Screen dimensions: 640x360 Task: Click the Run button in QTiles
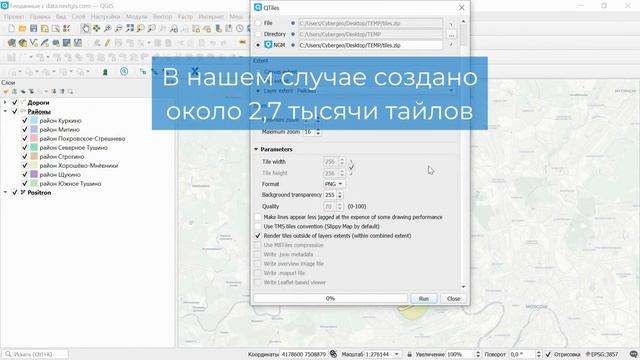pos(424,299)
